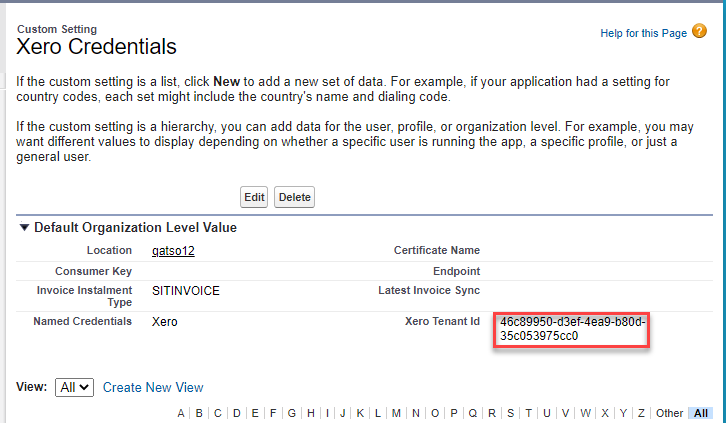Filter records by letter E
This screenshot has width=726, height=423.
coord(255,413)
